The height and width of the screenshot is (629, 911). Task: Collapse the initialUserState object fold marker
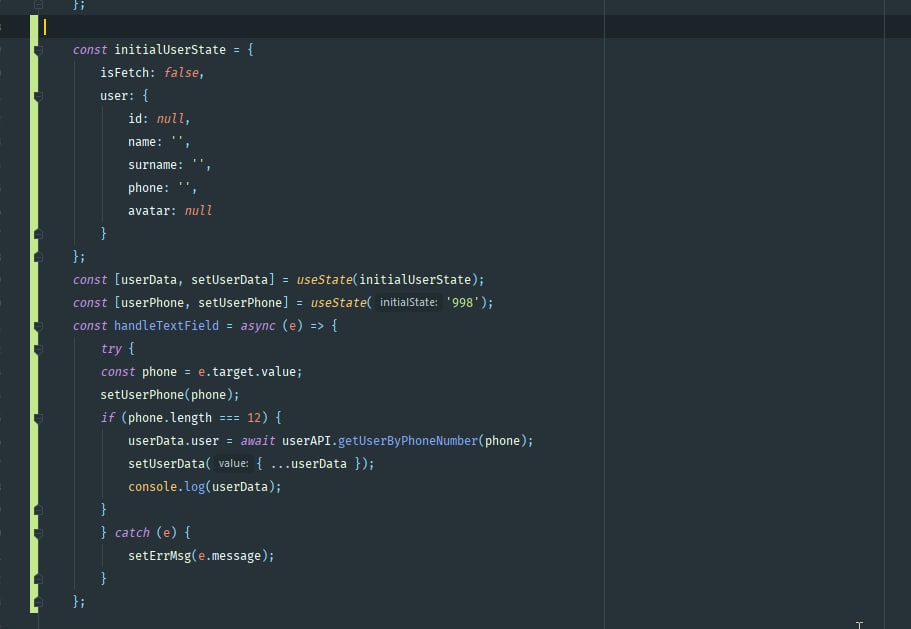[x=38, y=51]
